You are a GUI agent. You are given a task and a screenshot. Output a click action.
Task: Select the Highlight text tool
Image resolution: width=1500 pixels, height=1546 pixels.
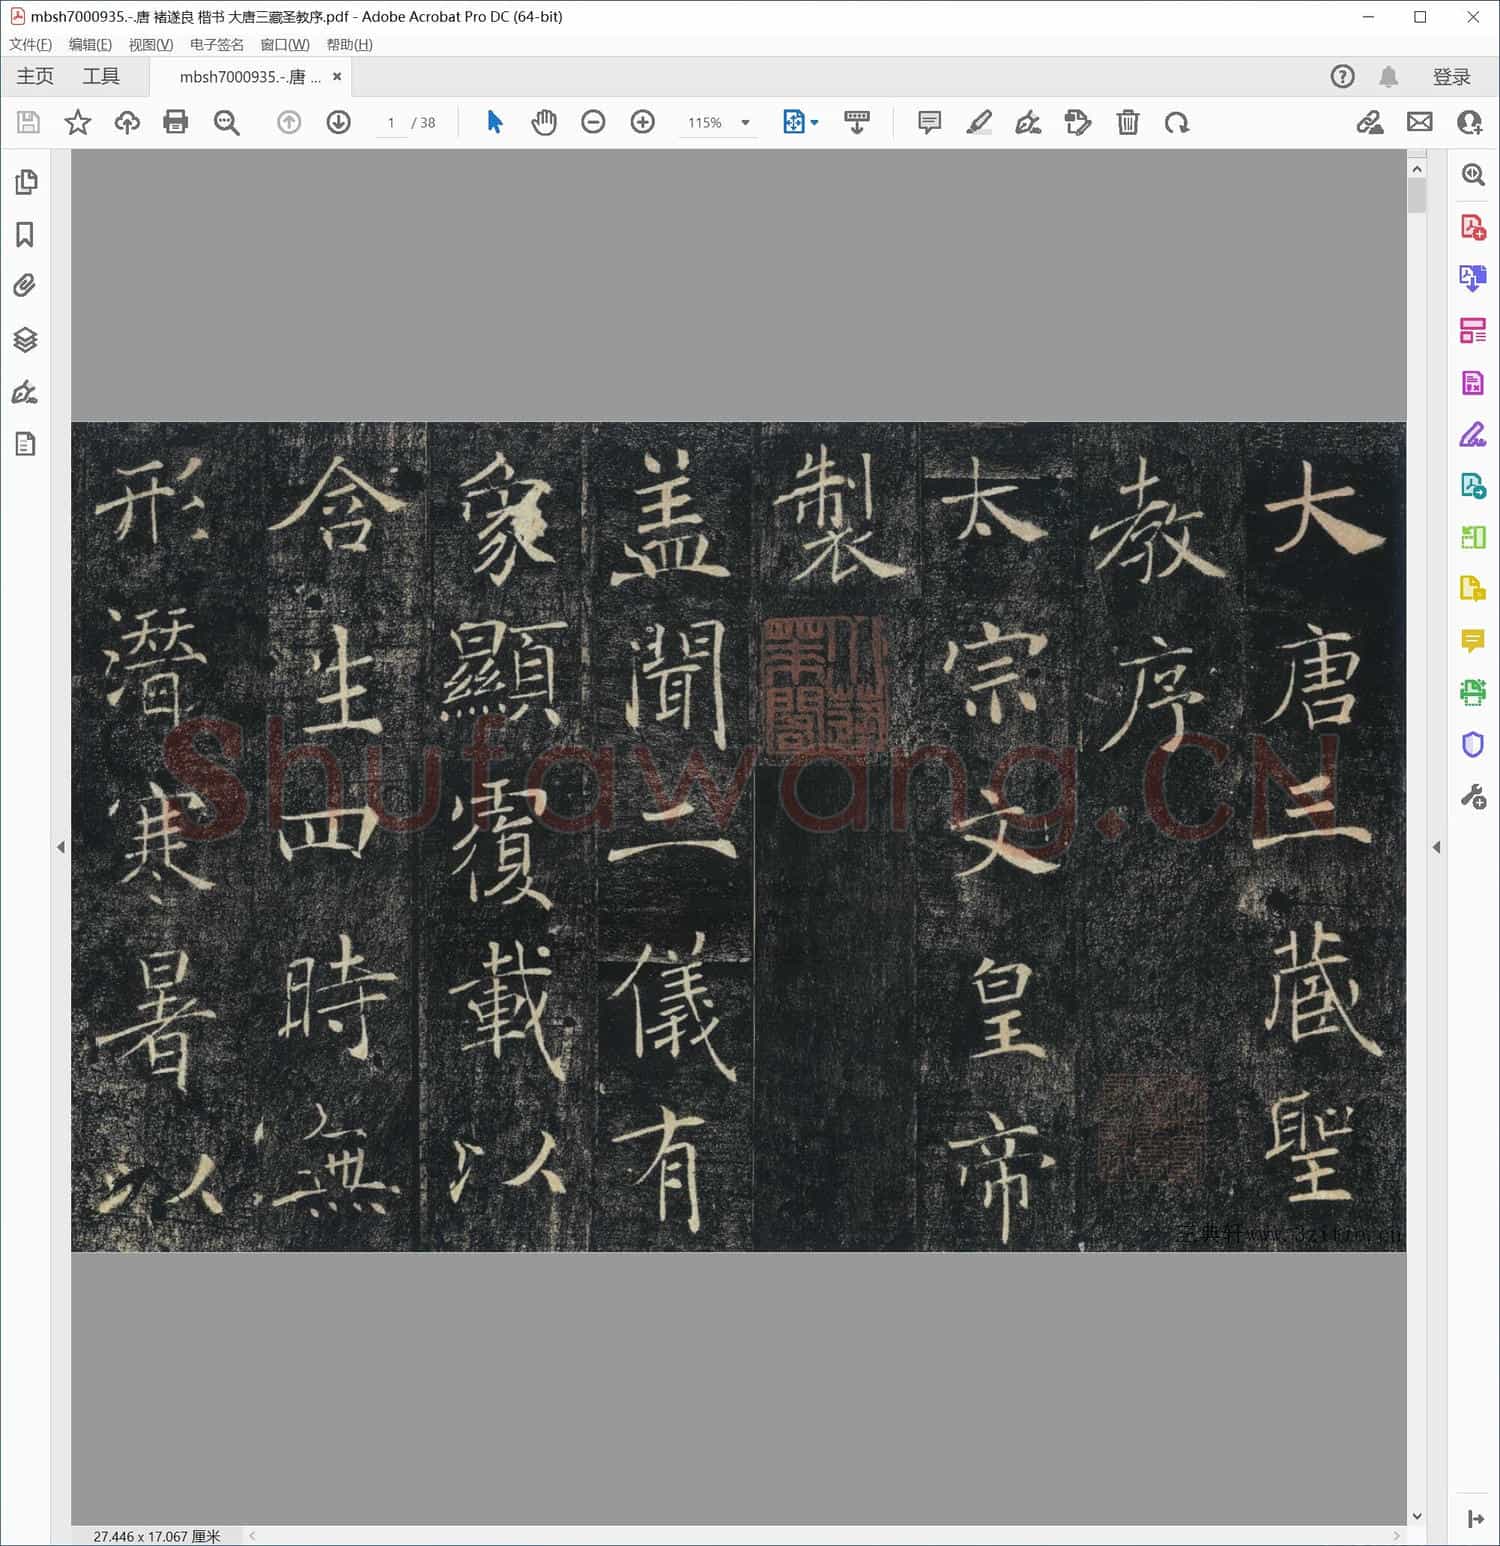(x=979, y=122)
